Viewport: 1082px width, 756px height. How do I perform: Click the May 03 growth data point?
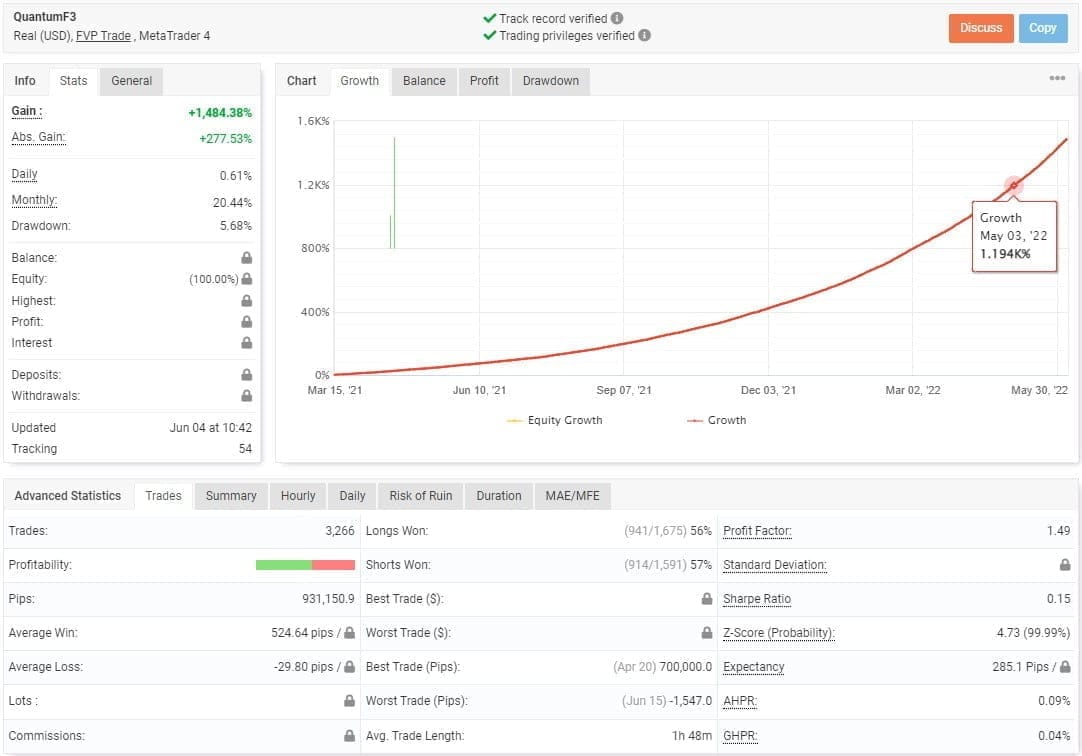[1013, 185]
